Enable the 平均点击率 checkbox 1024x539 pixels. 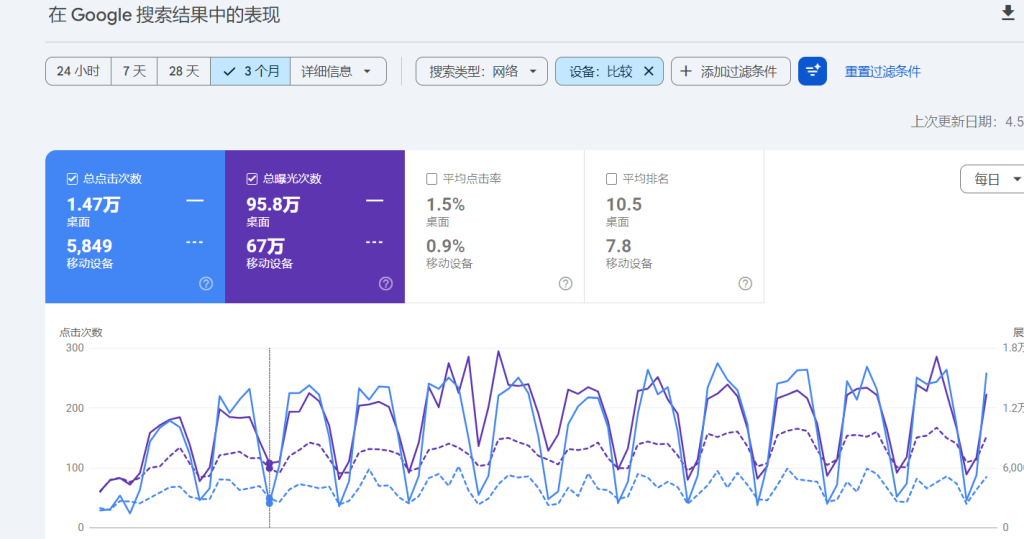coord(431,179)
